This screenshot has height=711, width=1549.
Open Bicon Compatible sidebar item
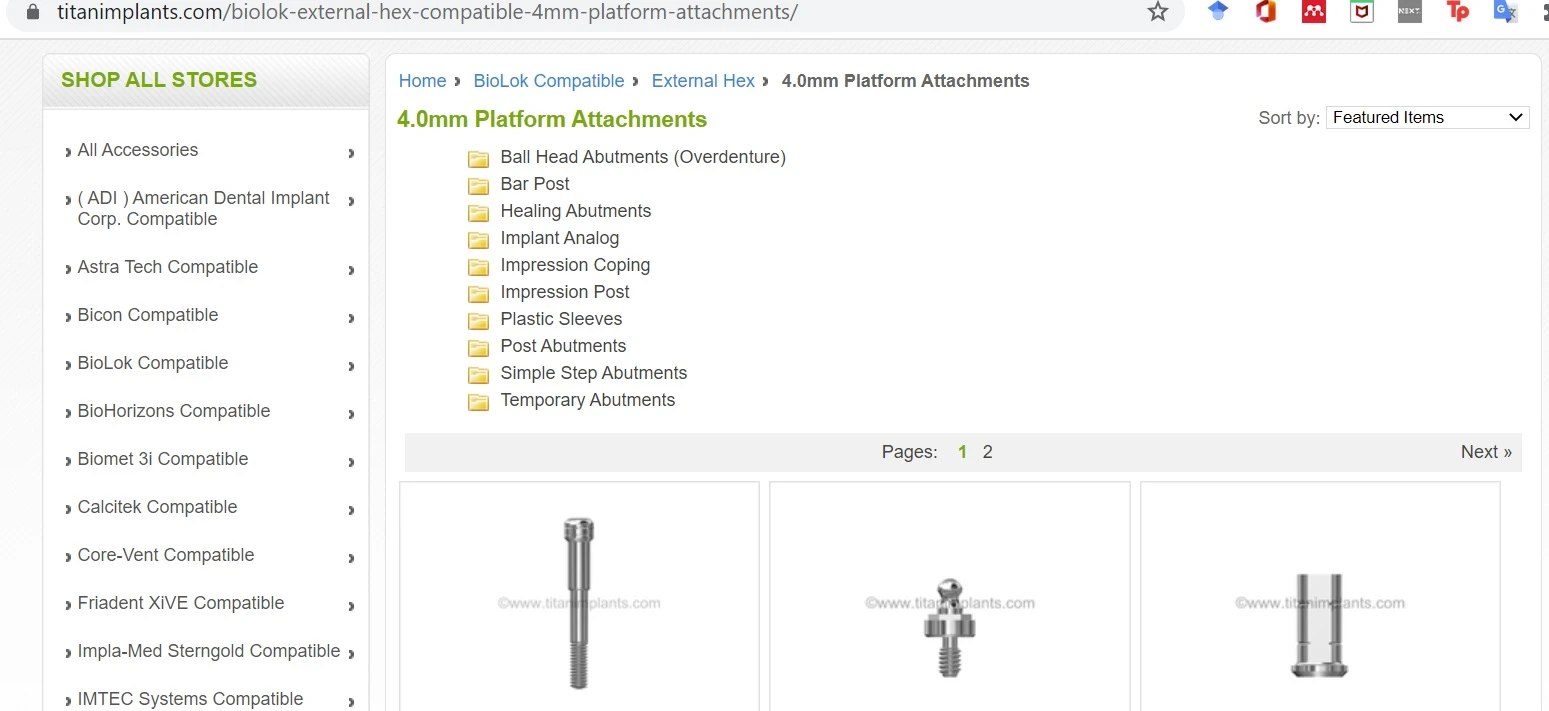coord(148,315)
